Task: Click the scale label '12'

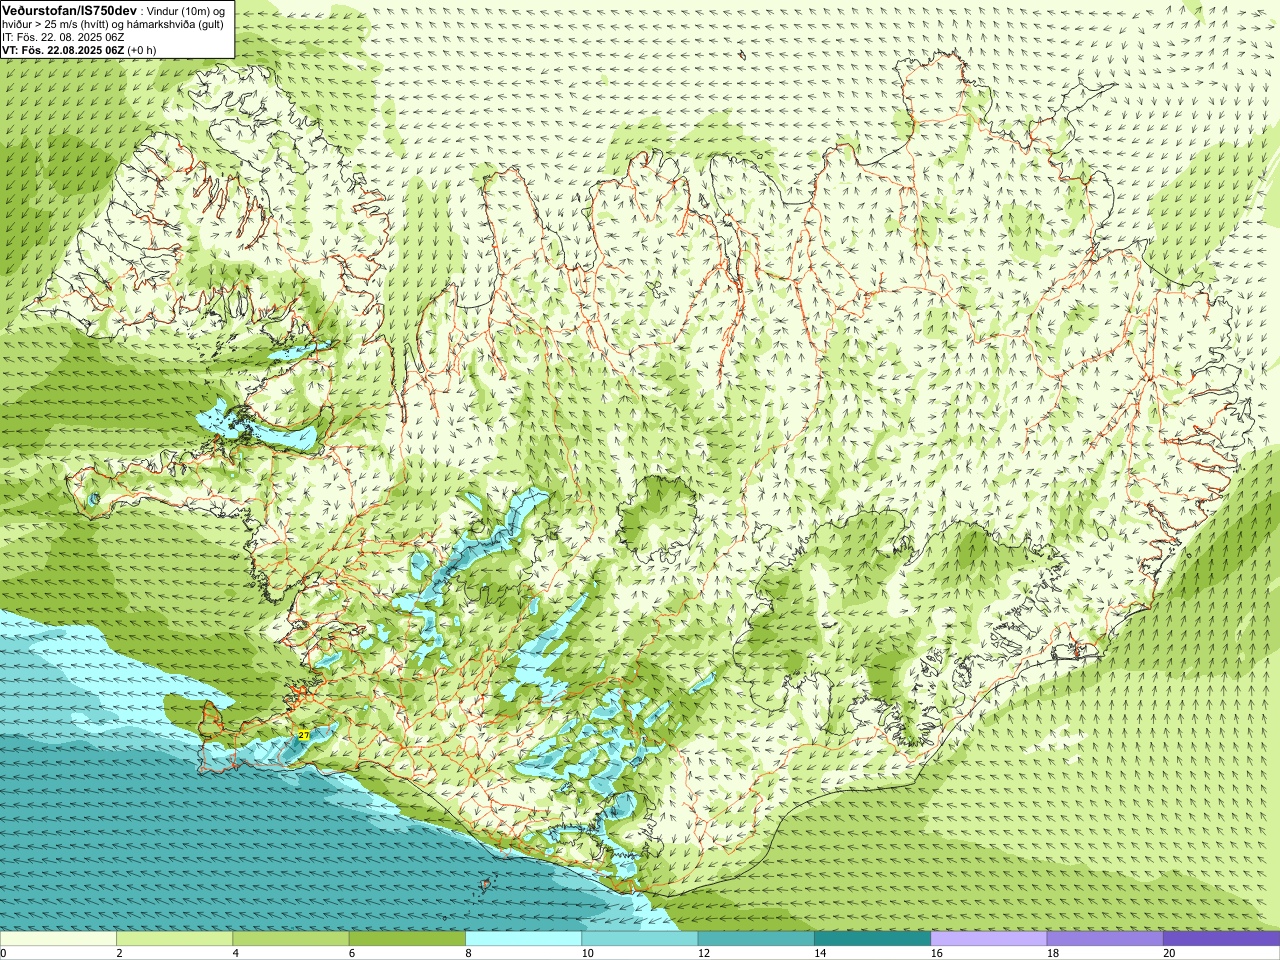Action: pos(703,953)
